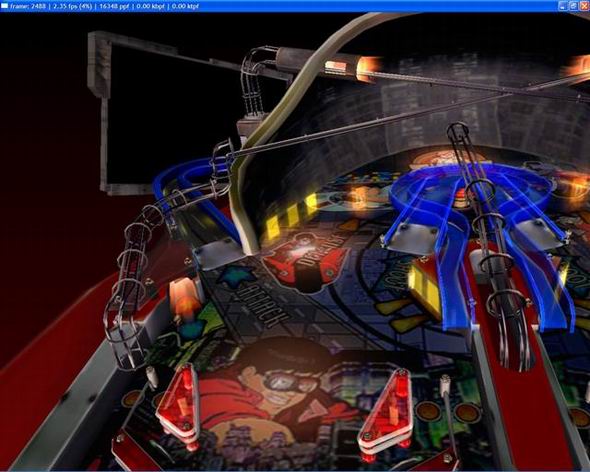Click the "0.00 kbpf" title text

150,6
